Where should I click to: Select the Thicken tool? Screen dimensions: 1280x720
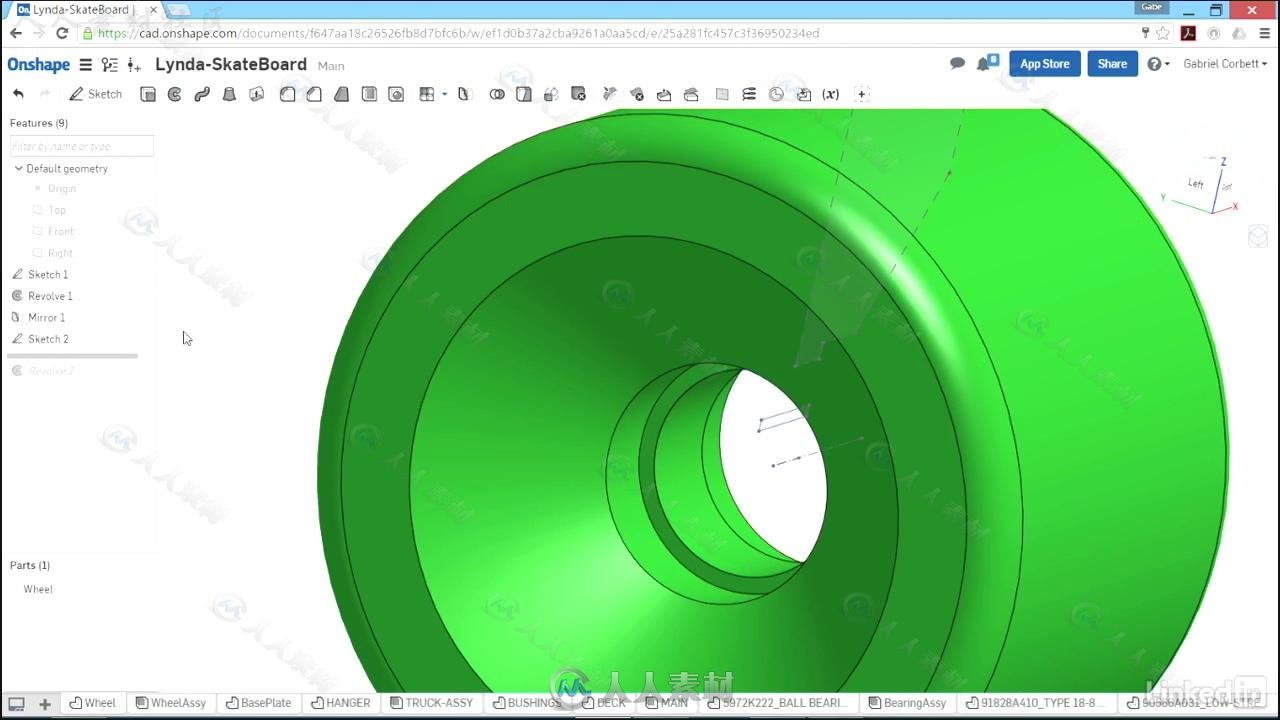(x=257, y=94)
